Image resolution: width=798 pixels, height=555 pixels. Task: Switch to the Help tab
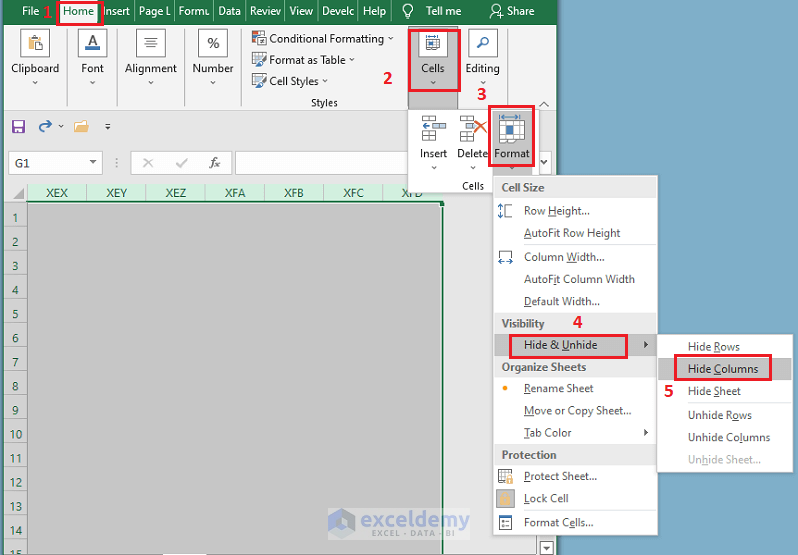374,11
